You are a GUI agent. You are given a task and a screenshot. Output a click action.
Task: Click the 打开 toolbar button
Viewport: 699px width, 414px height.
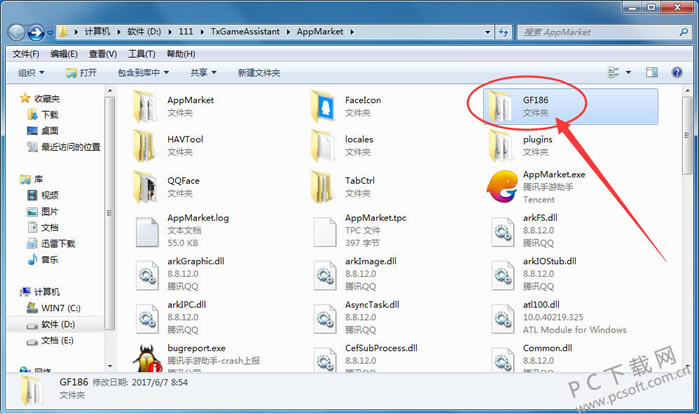pos(81,73)
